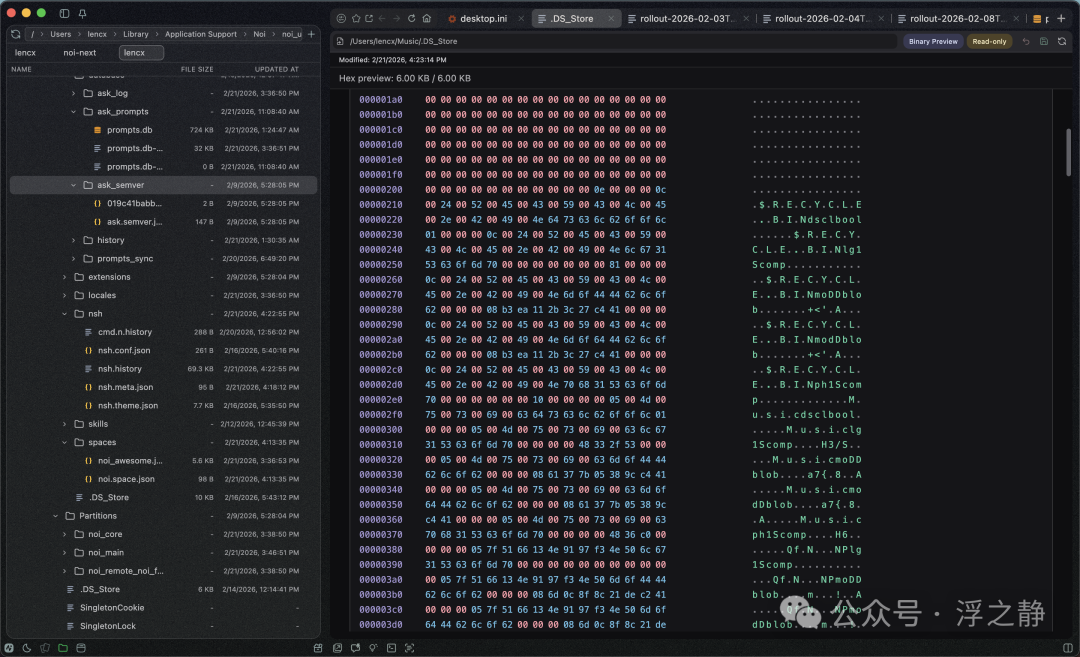
Task: Collapse the ask_semver folder
Action: [x=74, y=185]
